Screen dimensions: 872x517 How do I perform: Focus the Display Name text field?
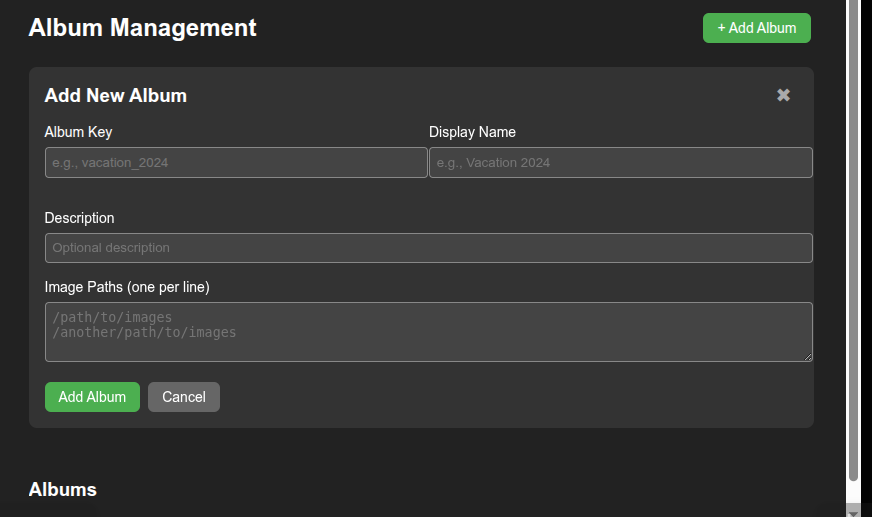click(x=621, y=162)
